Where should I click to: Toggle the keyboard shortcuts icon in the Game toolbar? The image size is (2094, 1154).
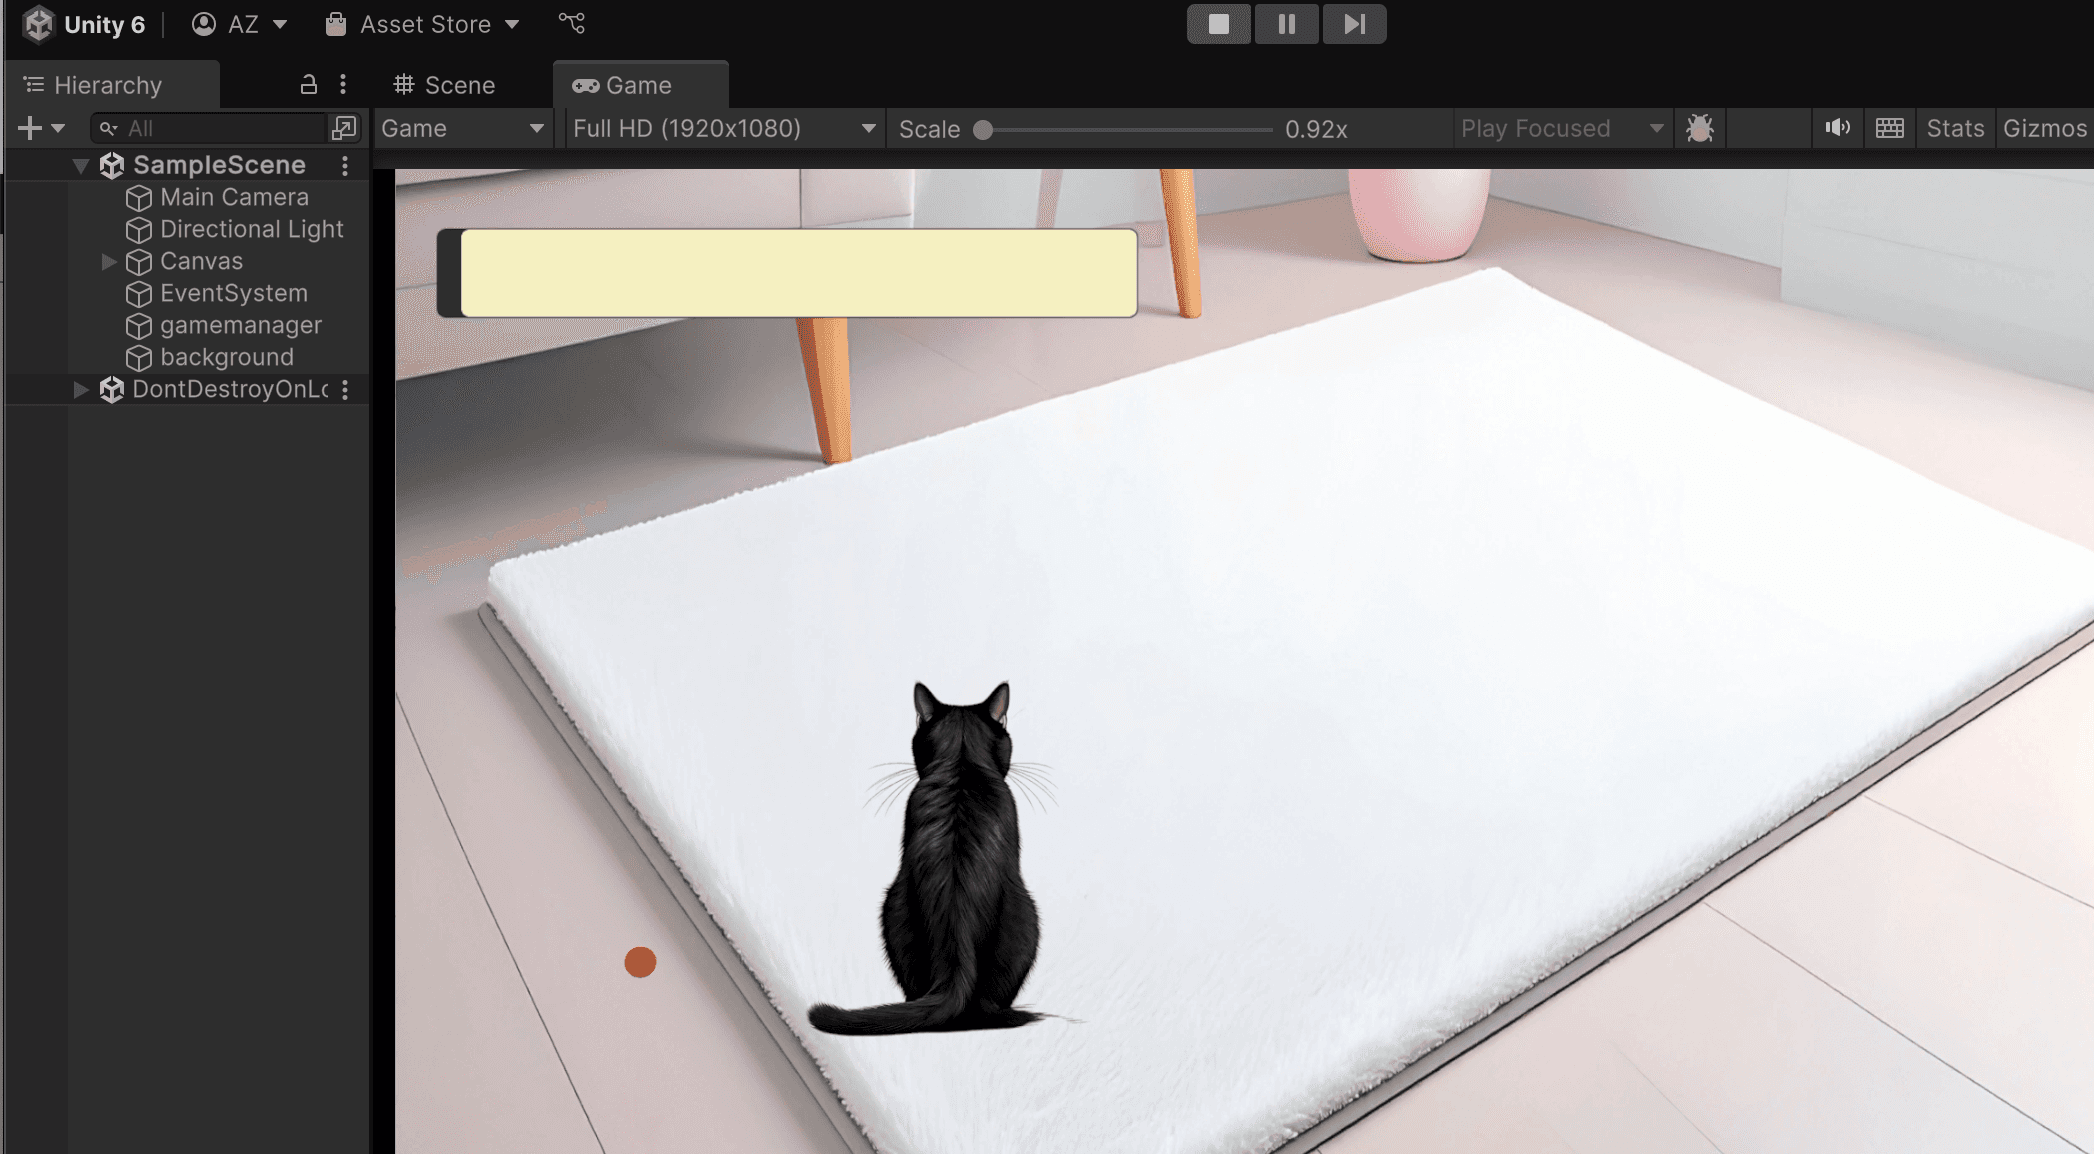pos(1889,128)
